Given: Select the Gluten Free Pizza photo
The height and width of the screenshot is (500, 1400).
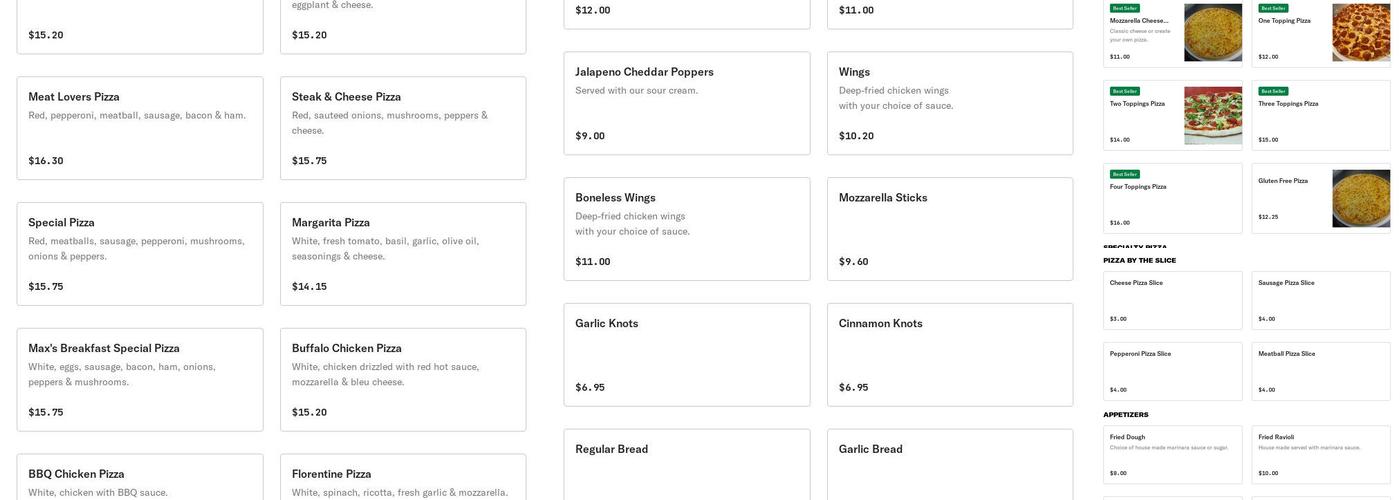Looking at the screenshot, I should tap(1361, 199).
